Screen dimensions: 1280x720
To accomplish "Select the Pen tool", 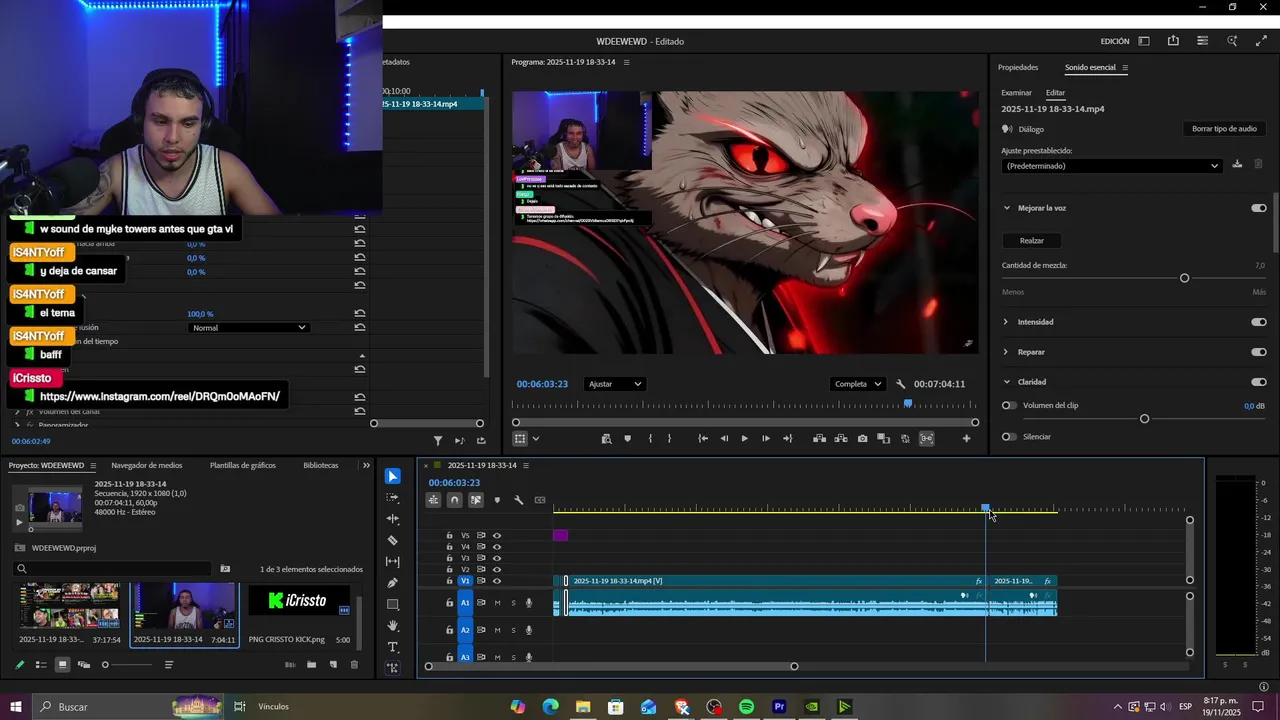I will click(x=393, y=583).
